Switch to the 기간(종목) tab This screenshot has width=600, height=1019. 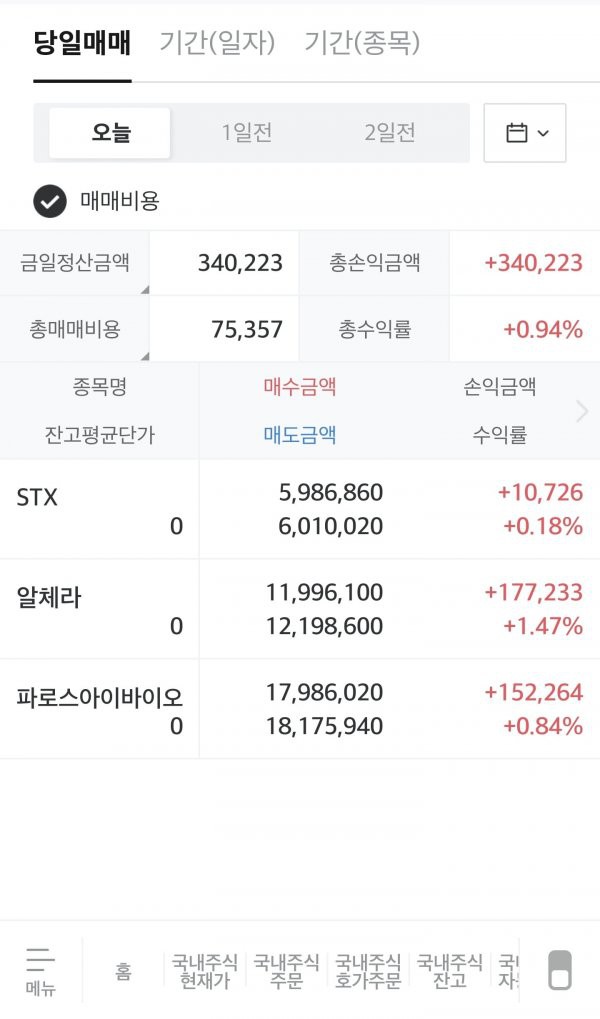click(x=362, y=43)
